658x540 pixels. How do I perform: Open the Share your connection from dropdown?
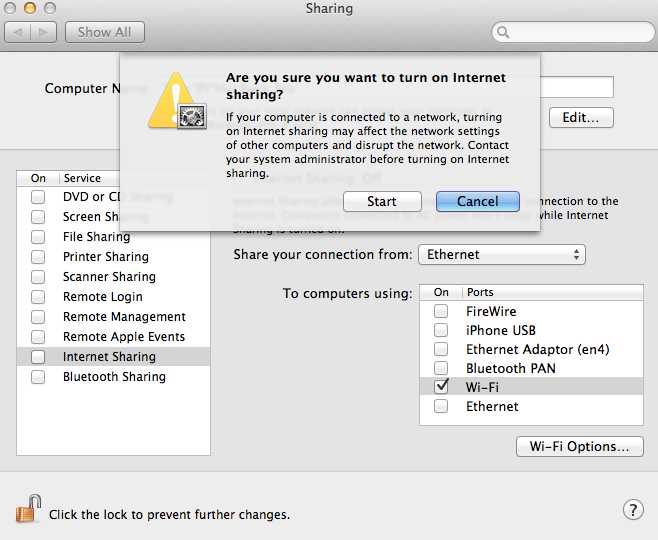point(502,255)
